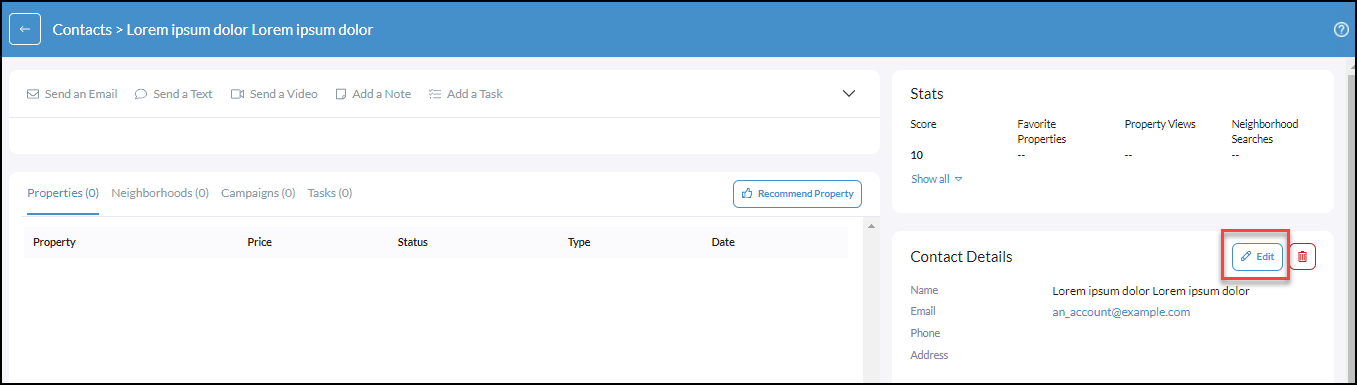The image size is (1357, 385).
Task: Expand the actions panel chevron
Action: click(x=849, y=94)
